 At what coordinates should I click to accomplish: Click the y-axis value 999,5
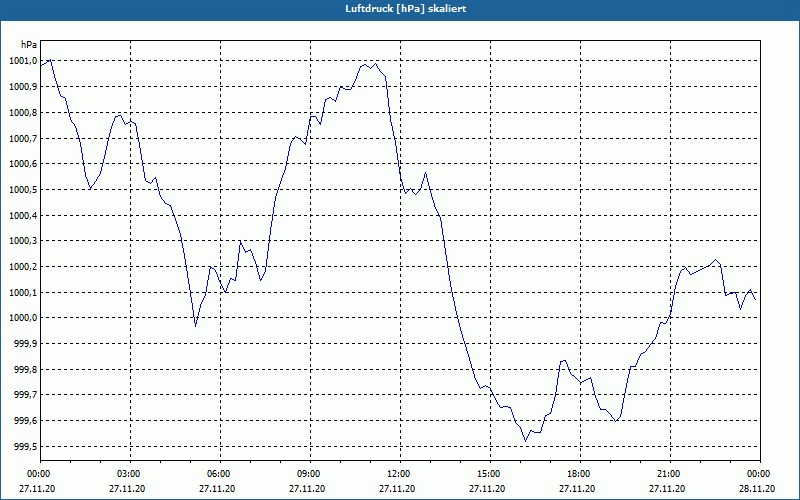point(26,446)
